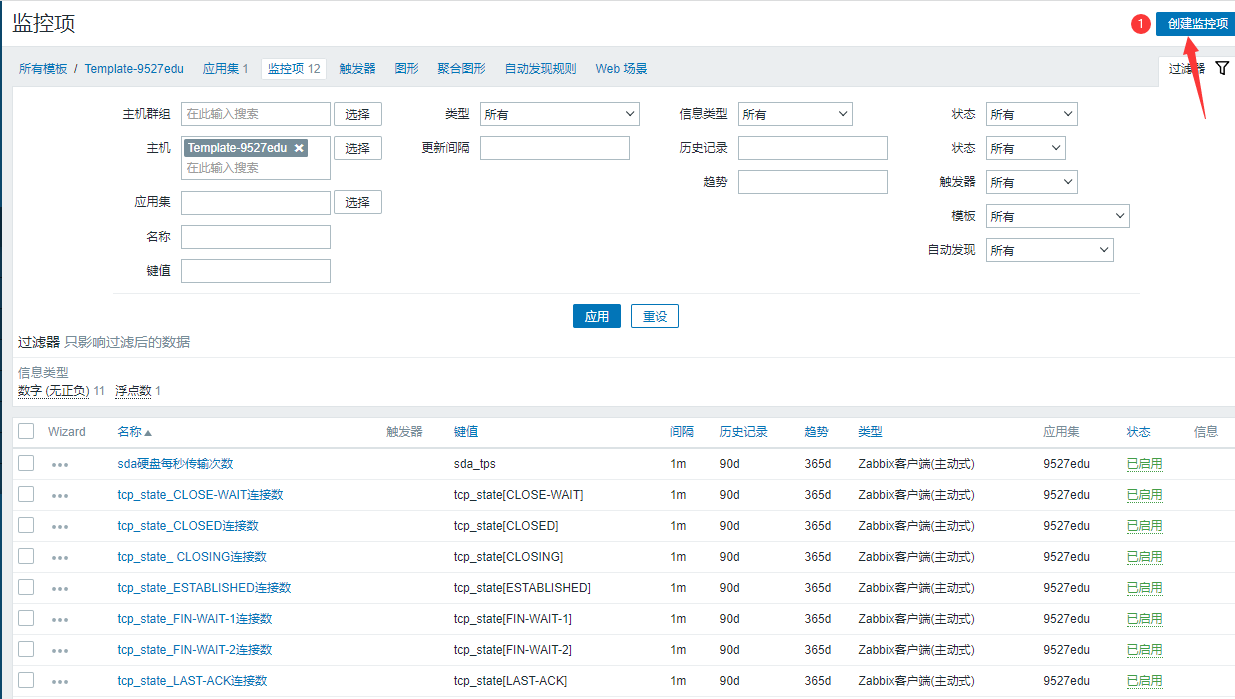The image size is (1235, 699).
Task: Click the 历史记录 filter input field
Action: [x=813, y=148]
